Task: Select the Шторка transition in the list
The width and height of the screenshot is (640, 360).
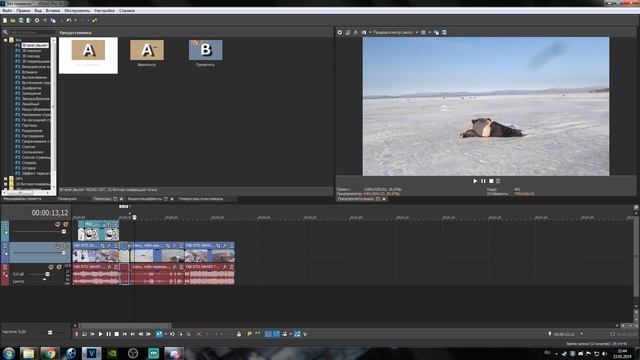Action: [x=29, y=168]
